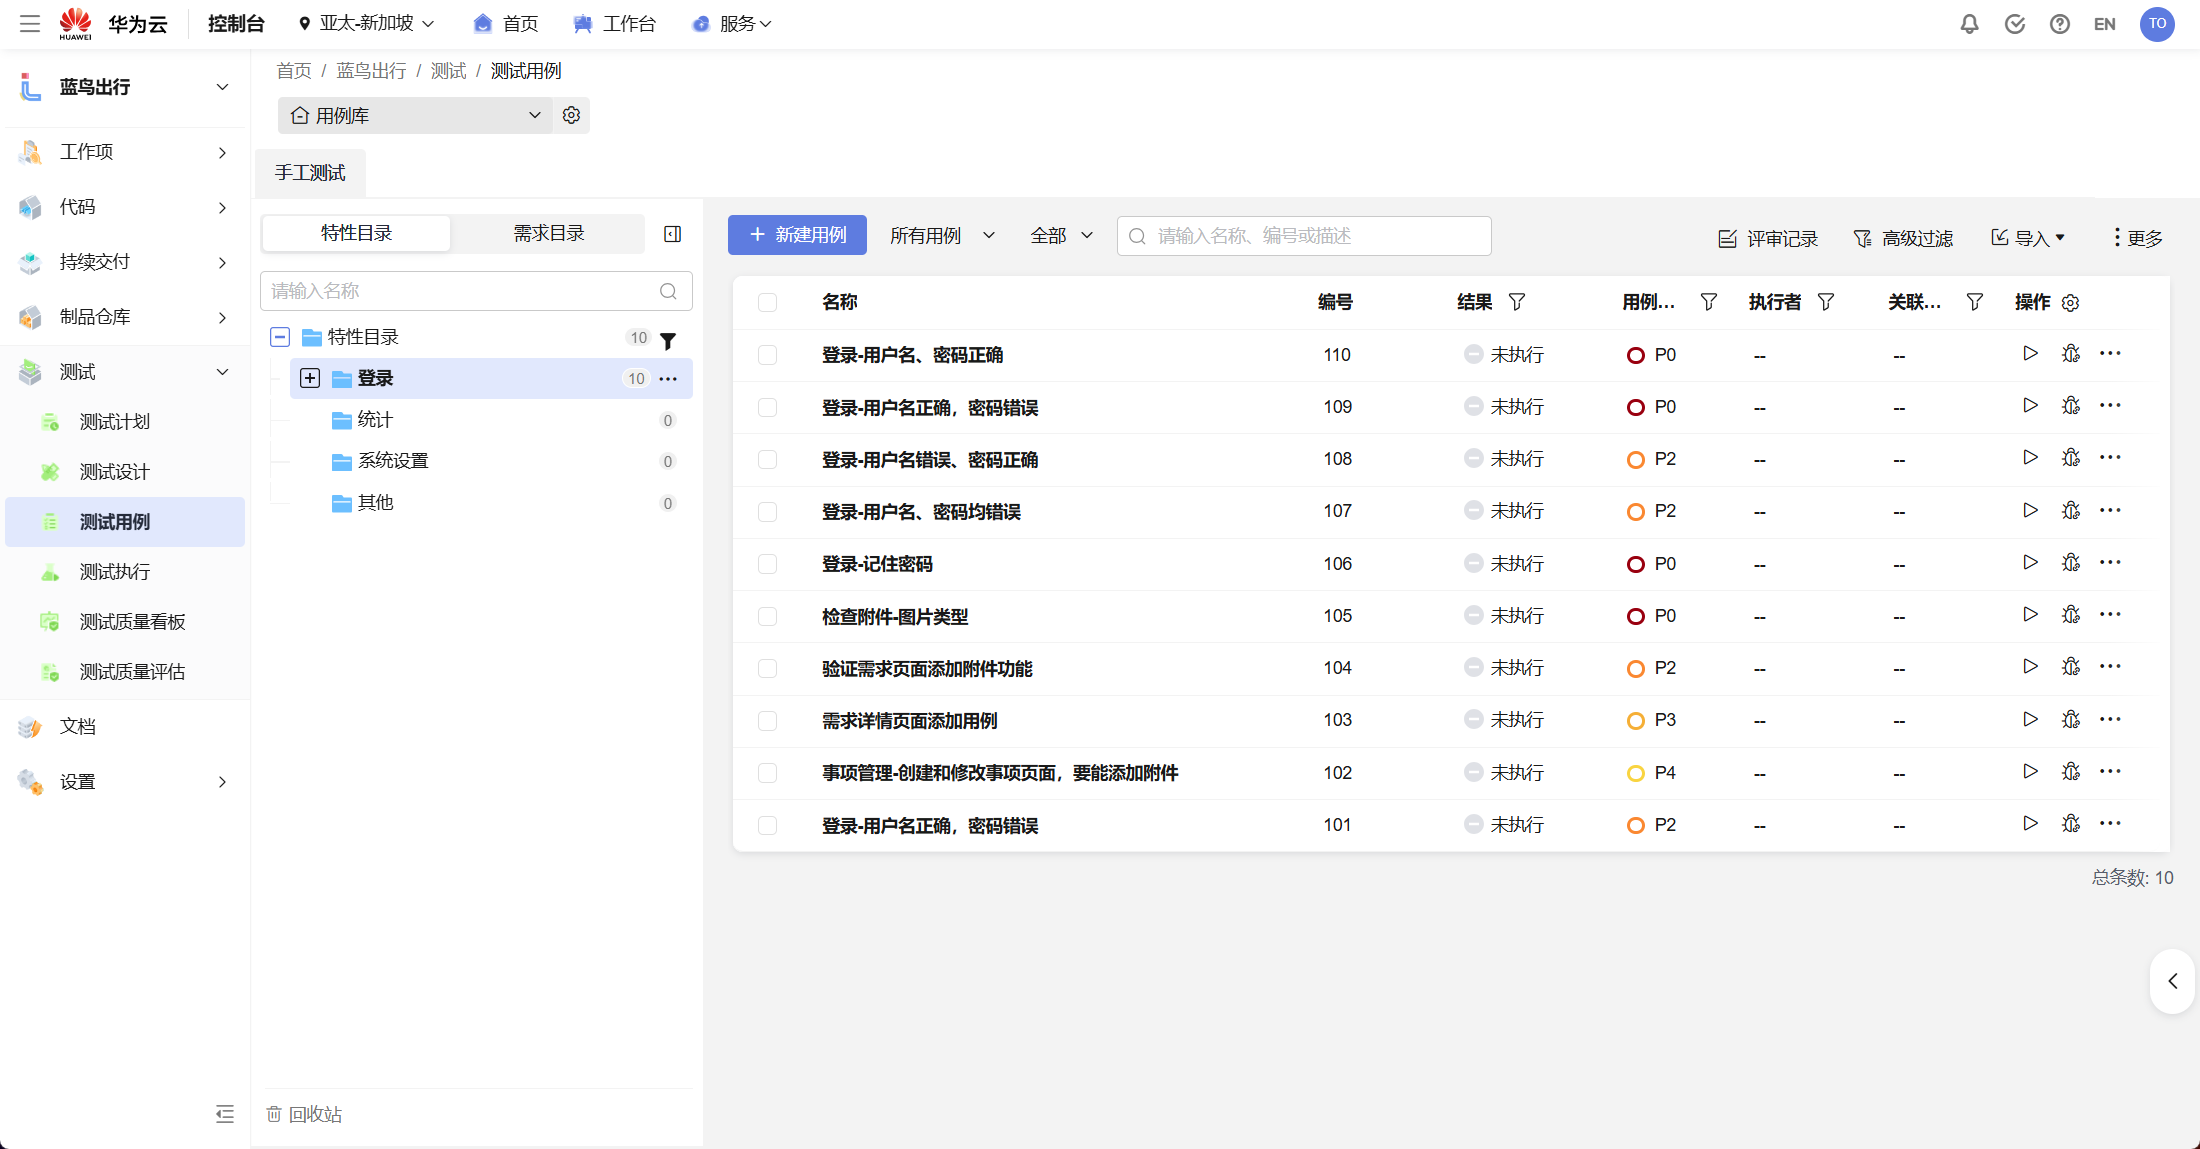This screenshot has width=2200, height=1149.
Task: Open the filter icon on the 结果 column
Action: pos(1517,301)
